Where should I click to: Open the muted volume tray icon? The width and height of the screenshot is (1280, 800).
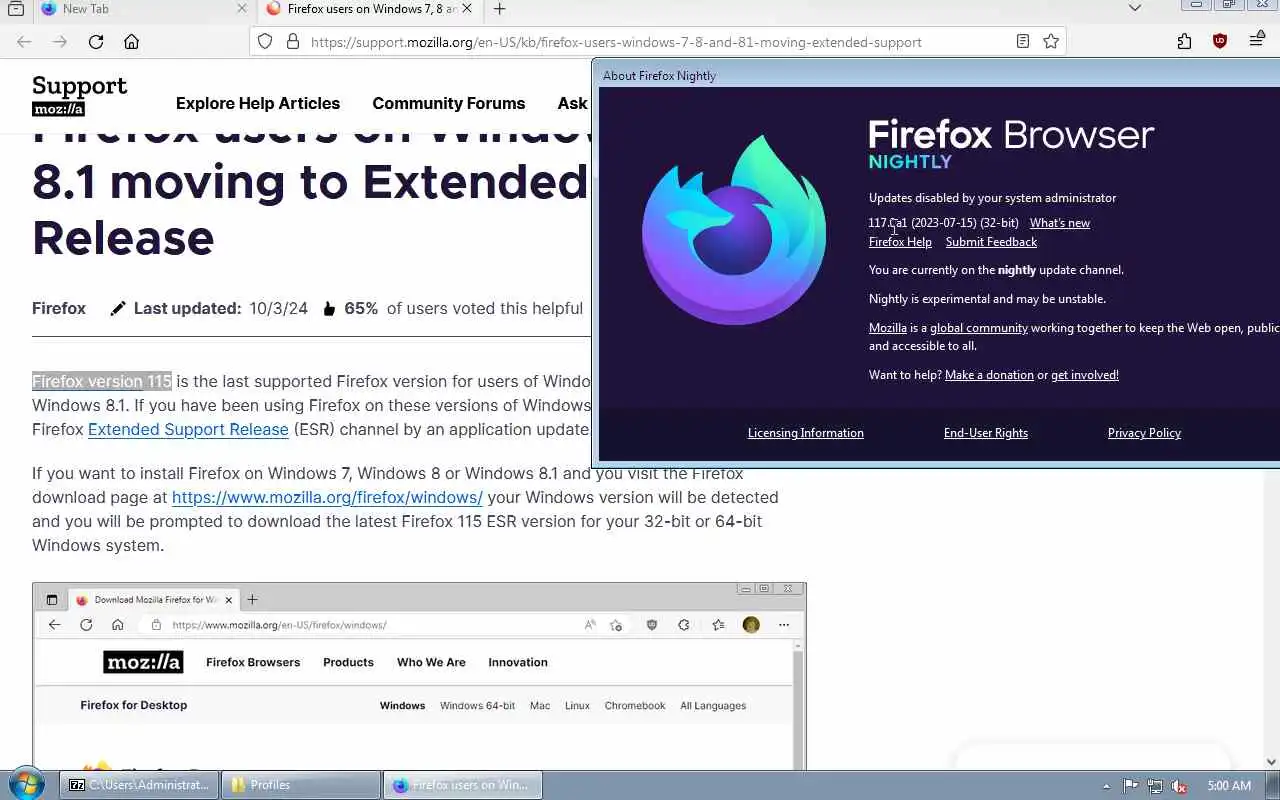1180,786
